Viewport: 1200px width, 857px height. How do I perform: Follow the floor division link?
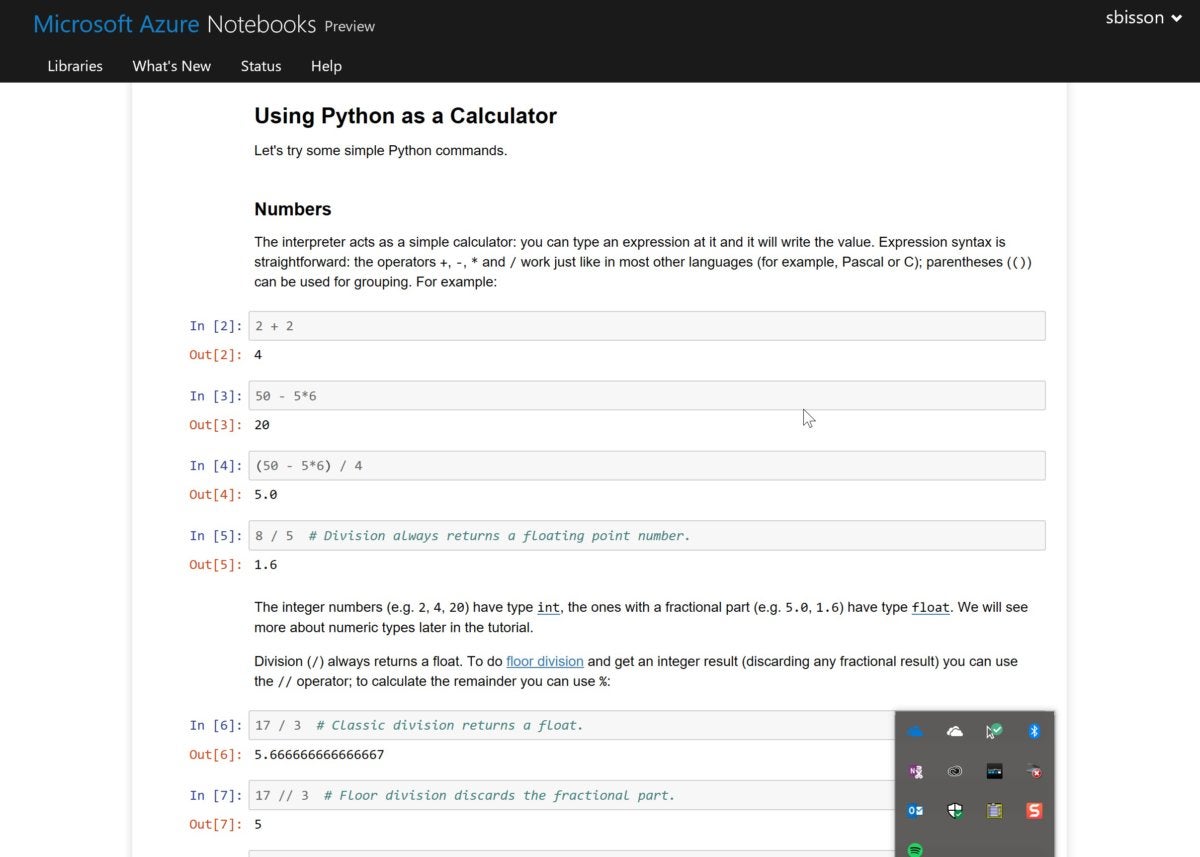pos(545,661)
